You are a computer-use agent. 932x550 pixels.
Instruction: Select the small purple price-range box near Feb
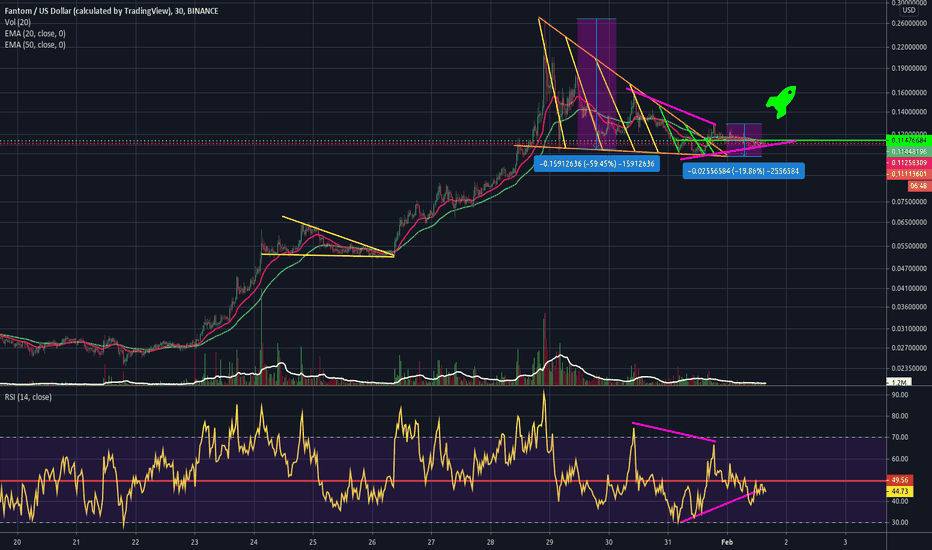click(x=744, y=140)
